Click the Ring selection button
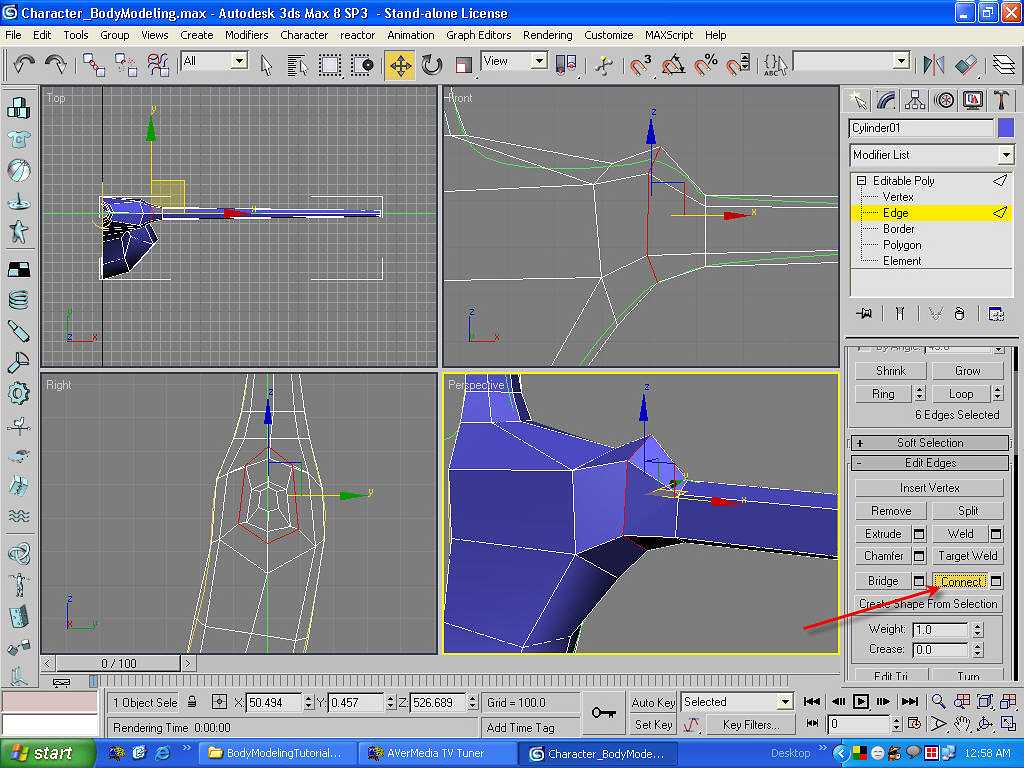The width and height of the screenshot is (1024, 768). click(x=883, y=394)
